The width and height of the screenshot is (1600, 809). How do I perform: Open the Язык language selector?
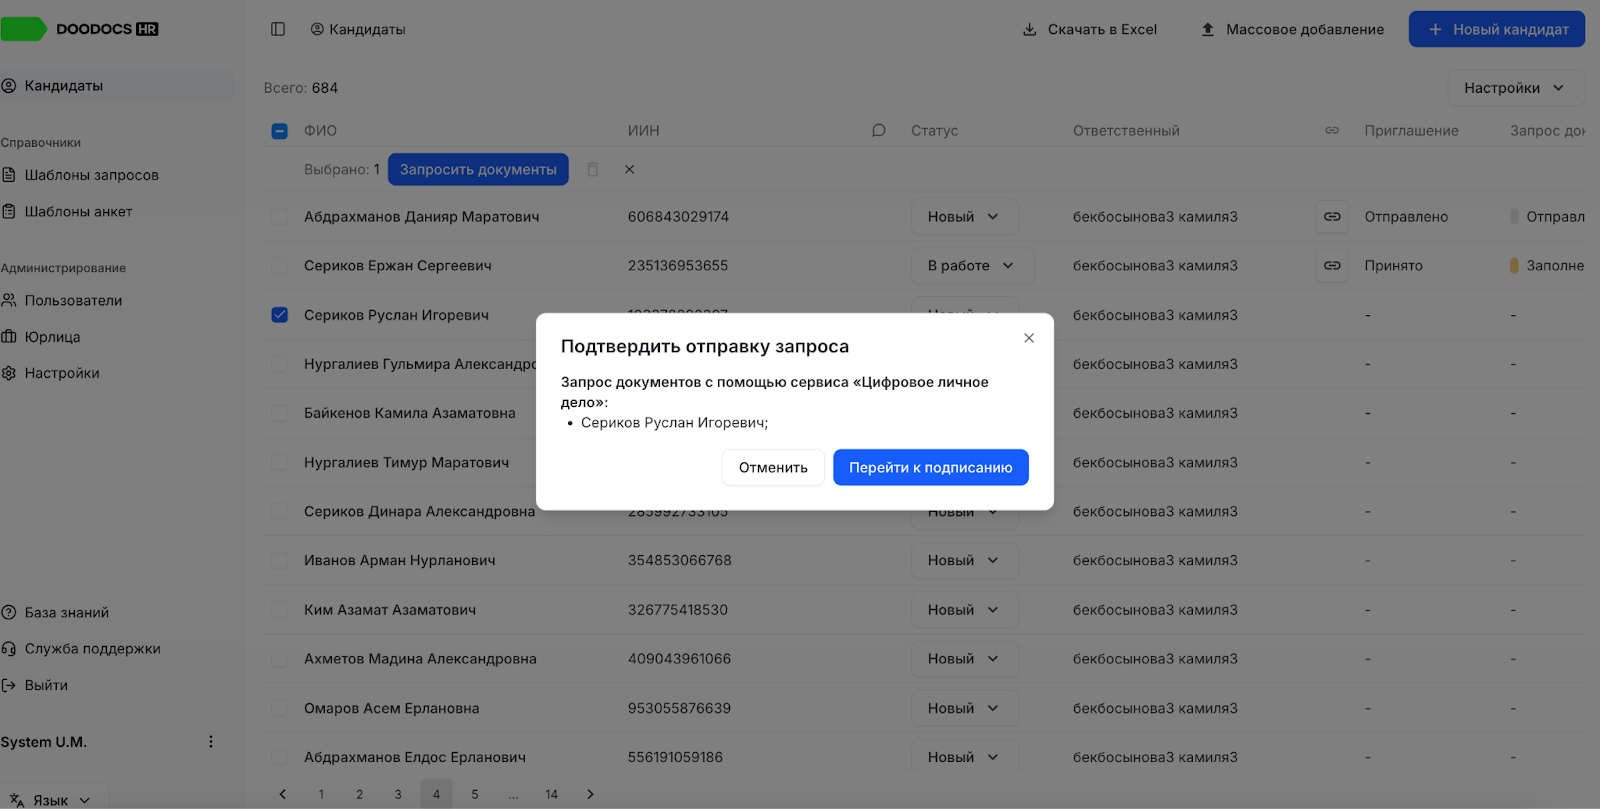click(54, 800)
